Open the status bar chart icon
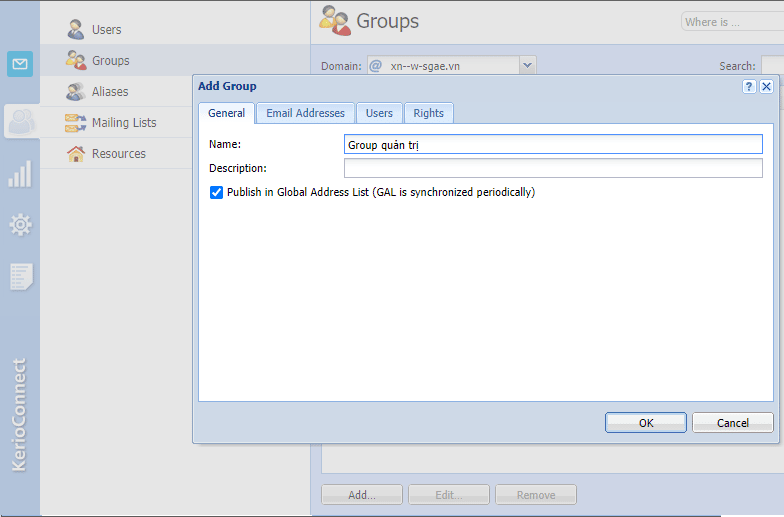This screenshot has height=517, width=784. point(20,174)
